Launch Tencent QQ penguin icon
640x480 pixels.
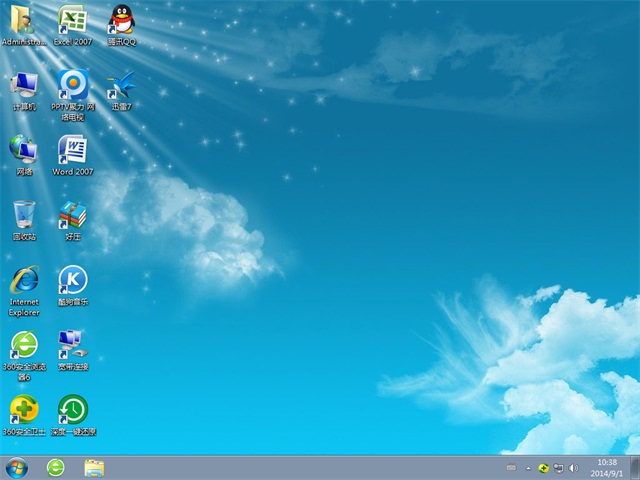(x=121, y=21)
